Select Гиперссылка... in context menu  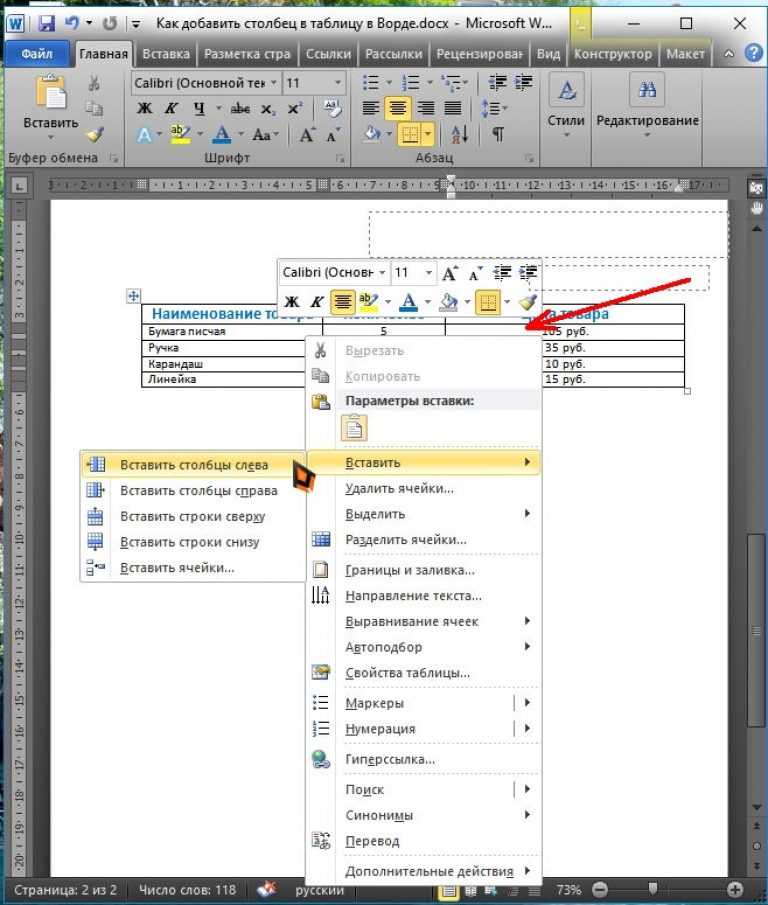424,760
